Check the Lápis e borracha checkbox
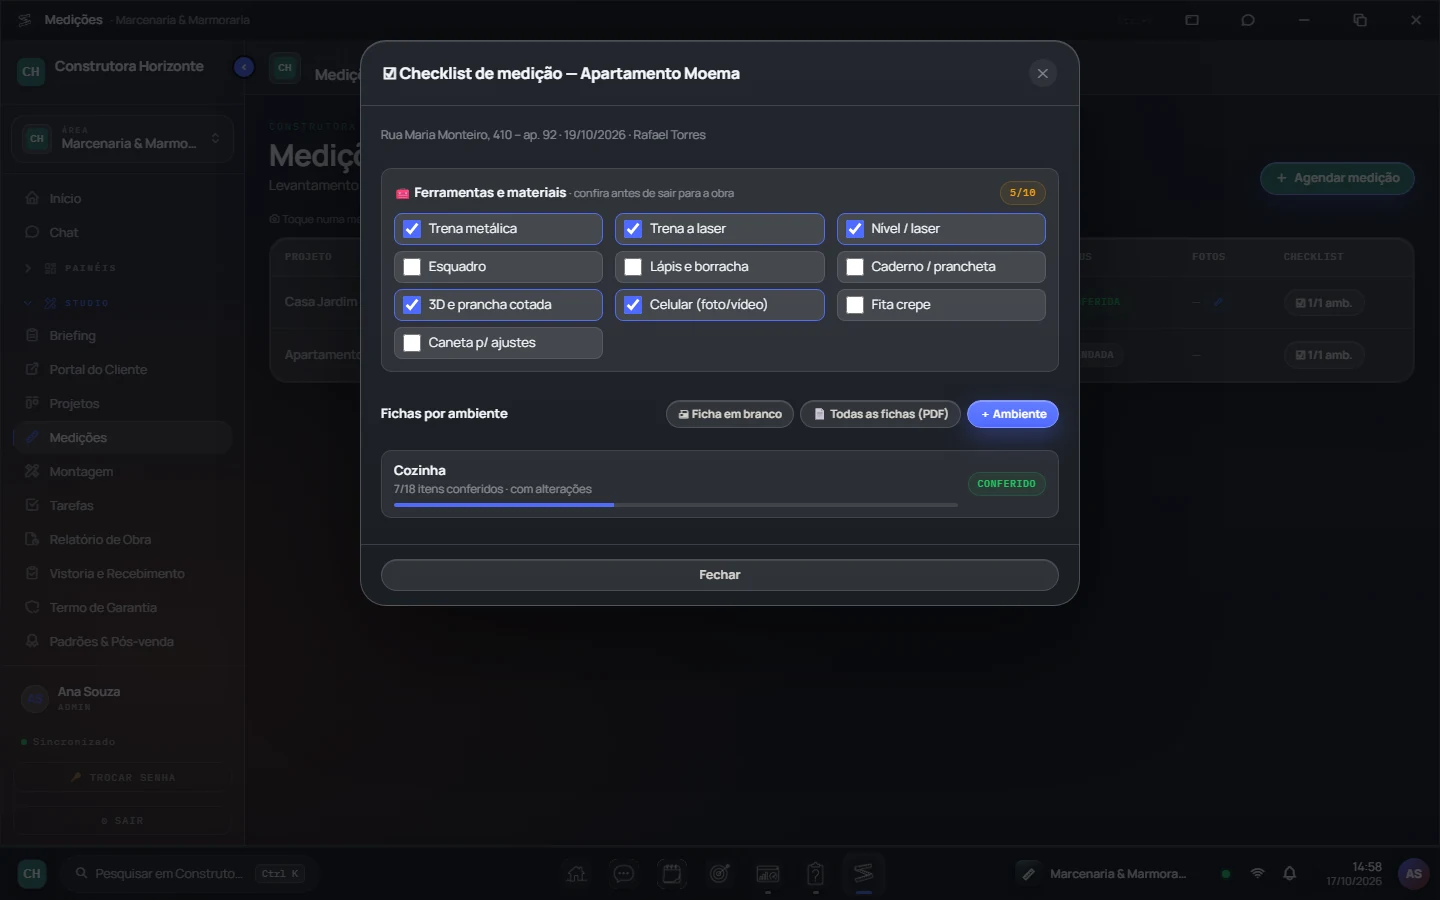The image size is (1440, 900). (x=633, y=267)
